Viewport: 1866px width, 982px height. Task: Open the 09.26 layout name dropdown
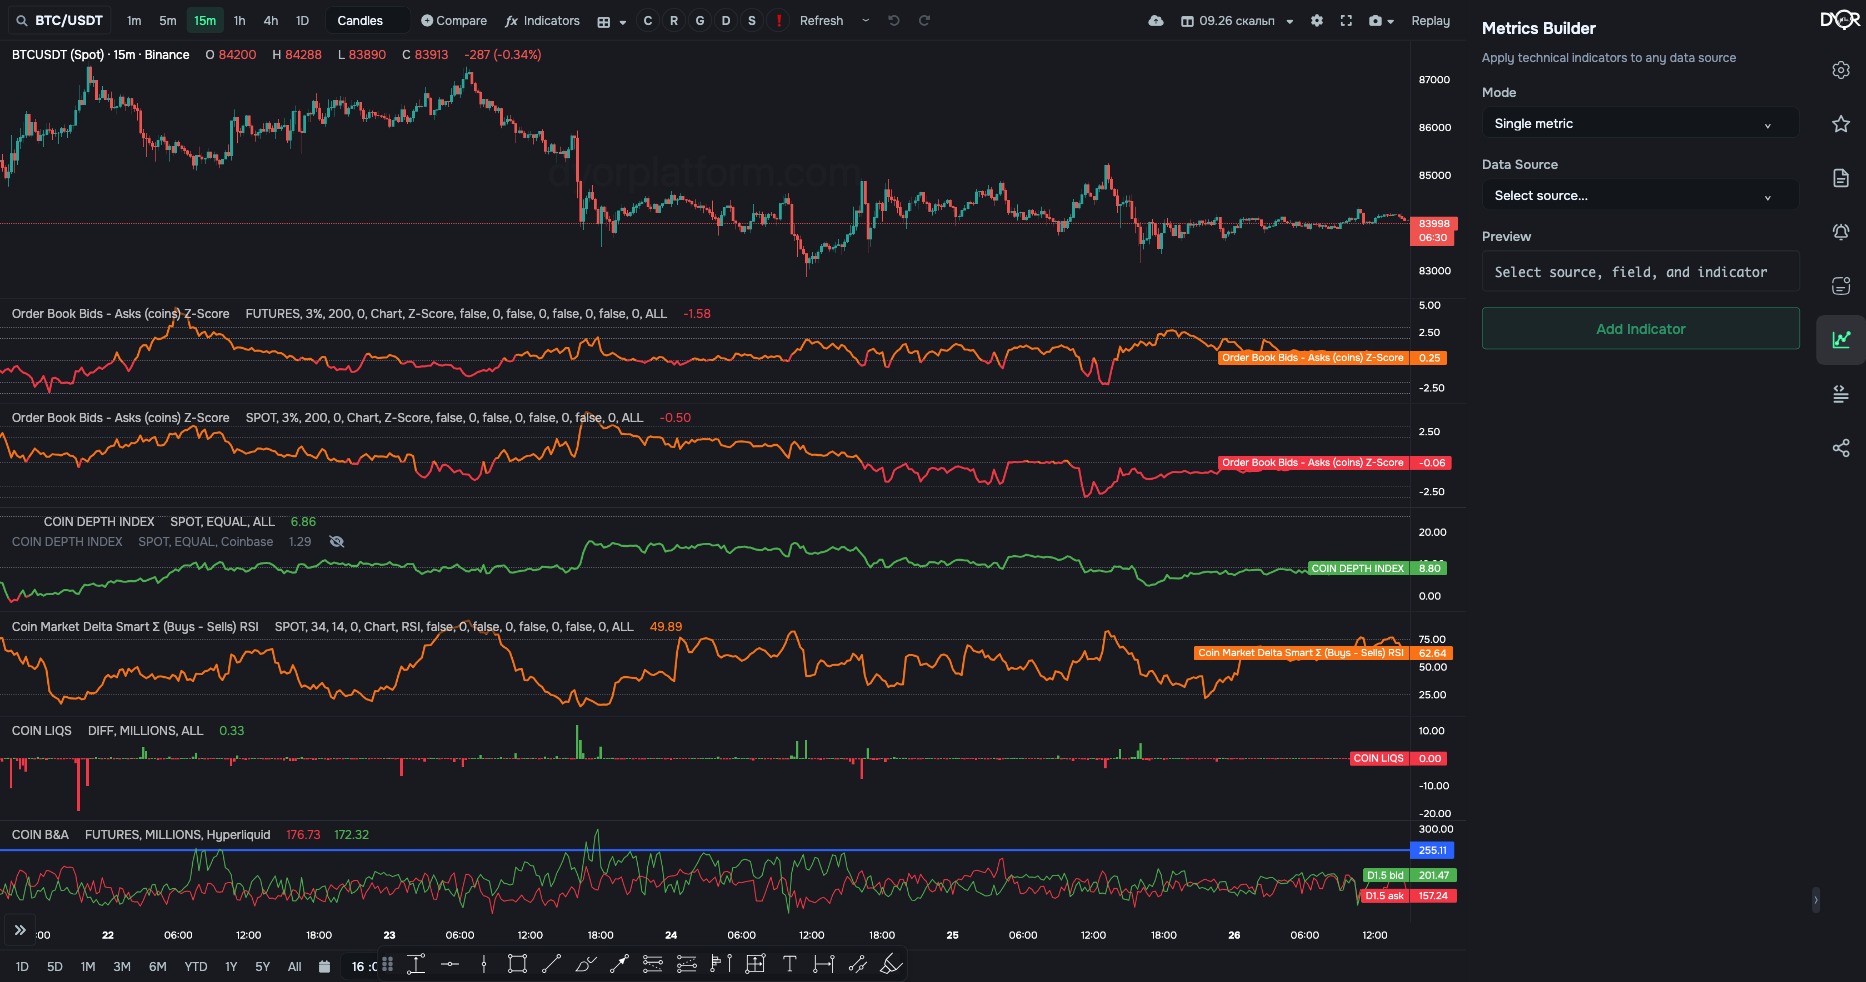[1237, 21]
